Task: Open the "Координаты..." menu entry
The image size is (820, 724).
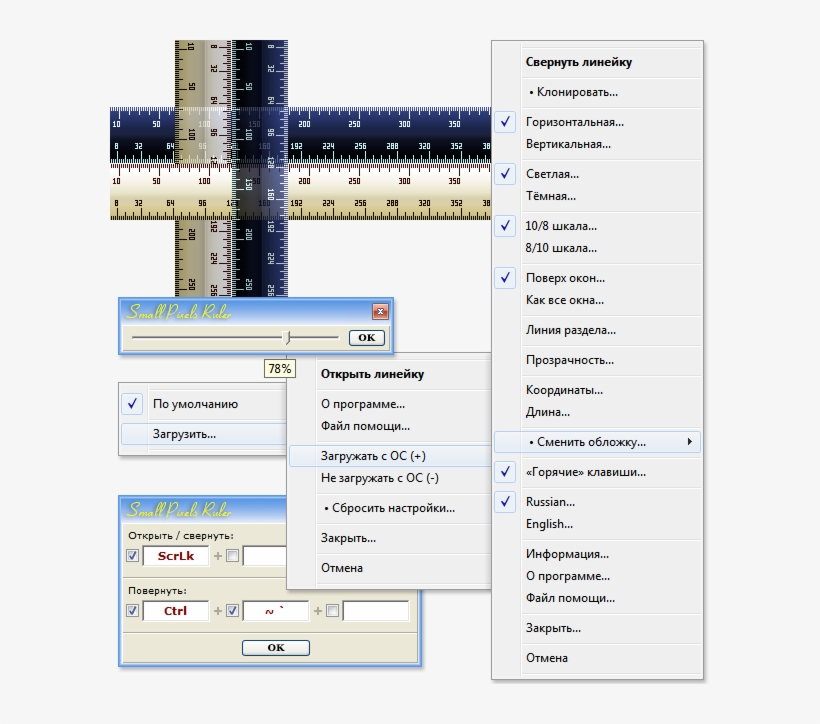Action: [x=563, y=390]
